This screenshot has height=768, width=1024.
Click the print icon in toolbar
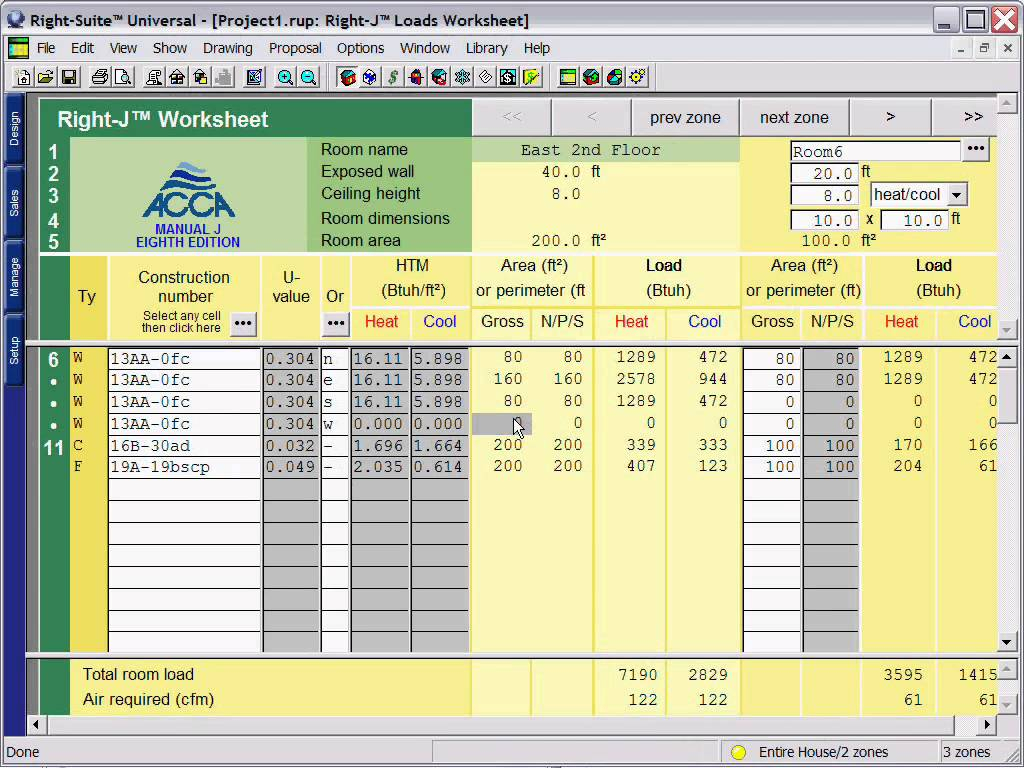pos(100,77)
